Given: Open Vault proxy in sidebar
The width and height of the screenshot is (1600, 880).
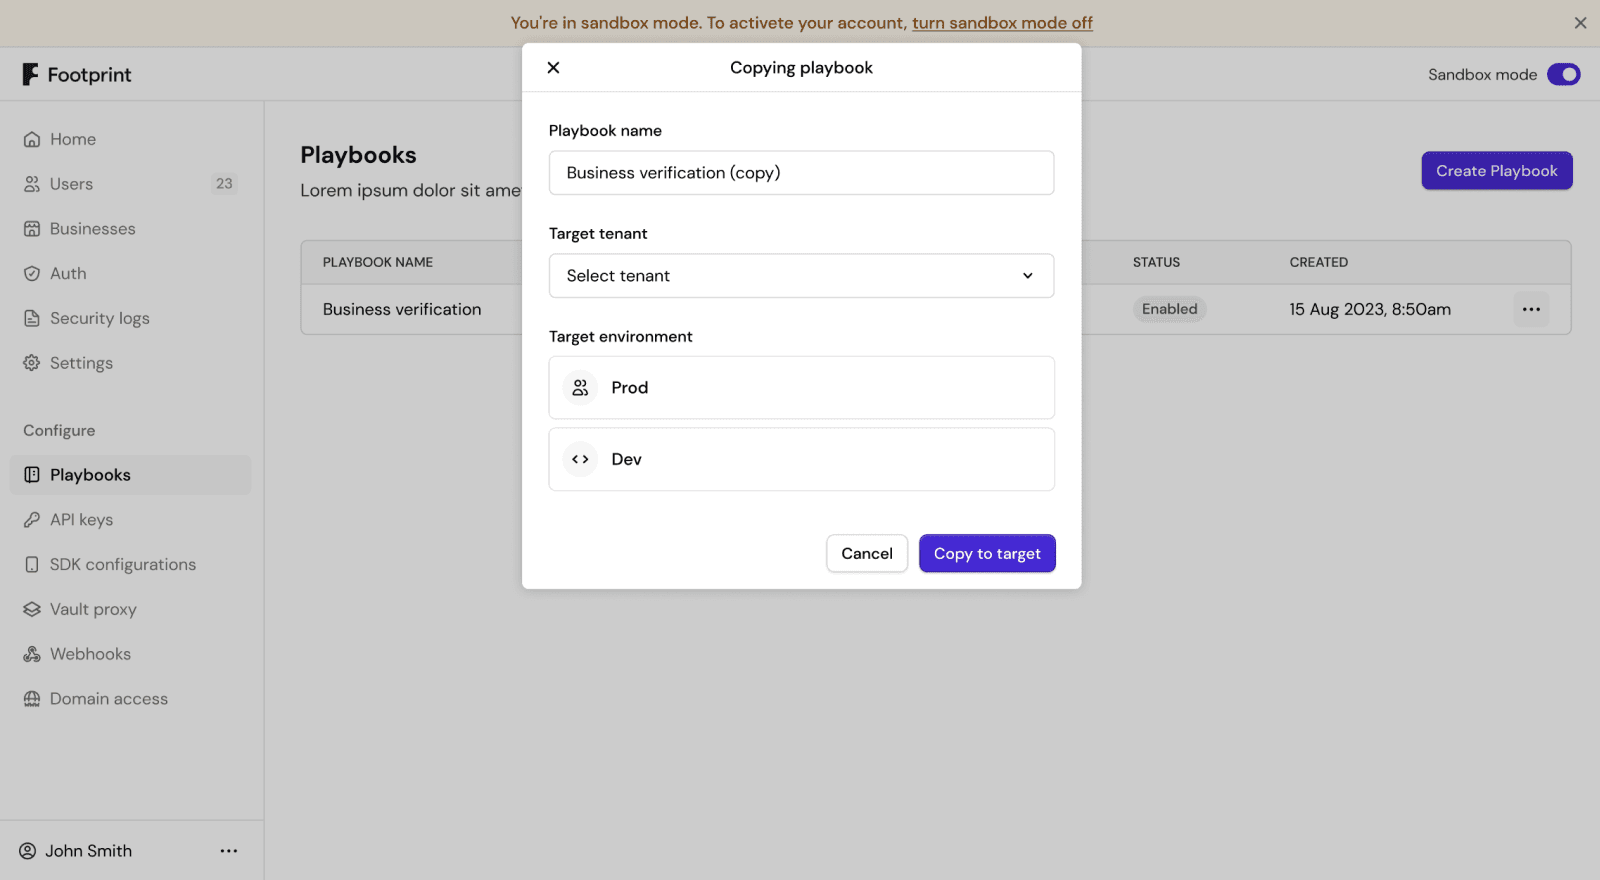Looking at the screenshot, I should tap(130, 609).
